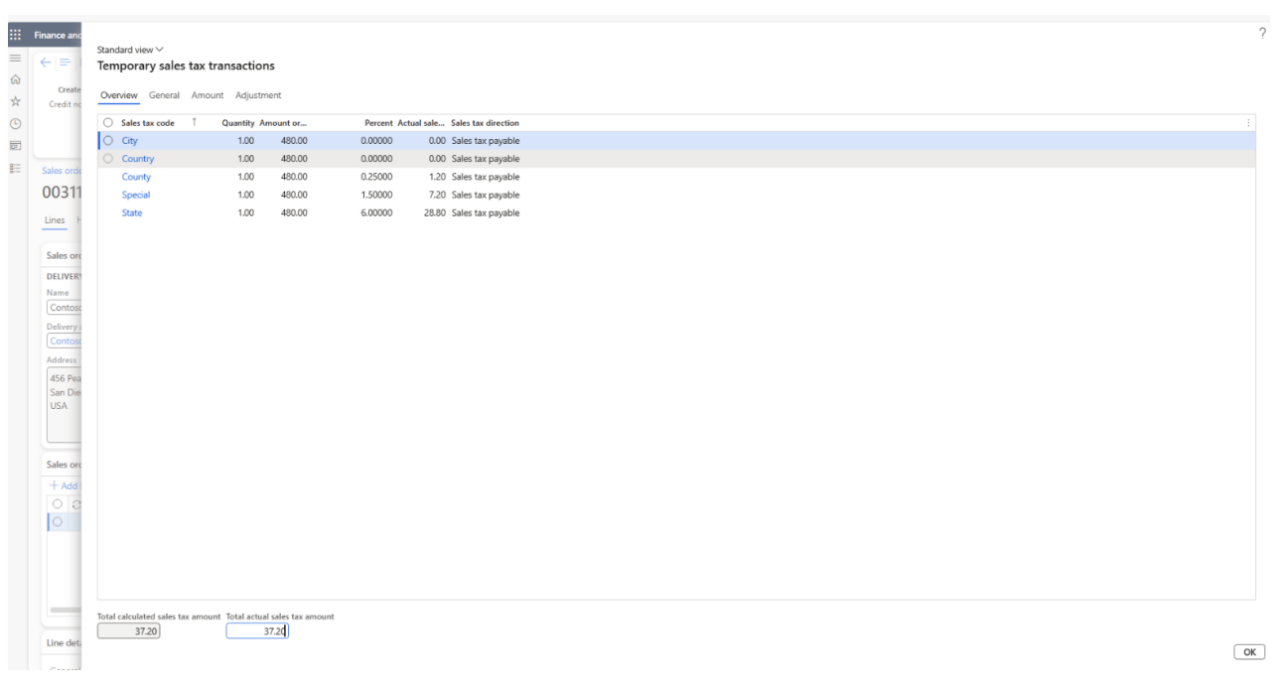Open the Adjustment tab

[x=259, y=95]
